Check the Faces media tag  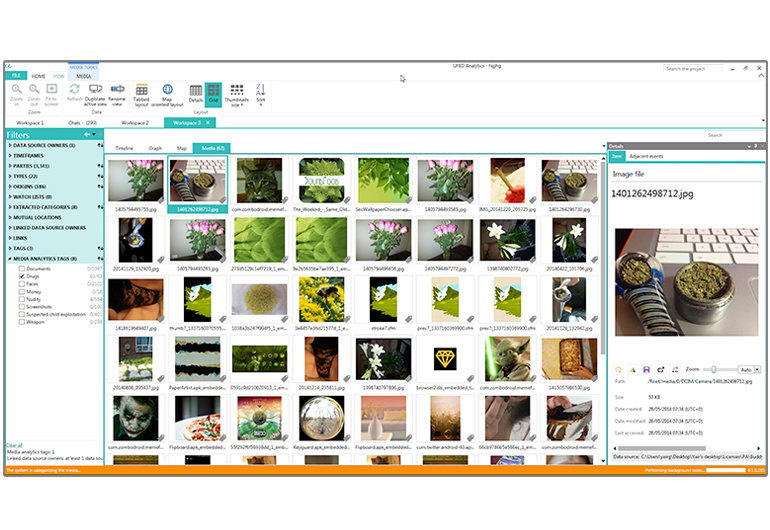pos(22,284)
